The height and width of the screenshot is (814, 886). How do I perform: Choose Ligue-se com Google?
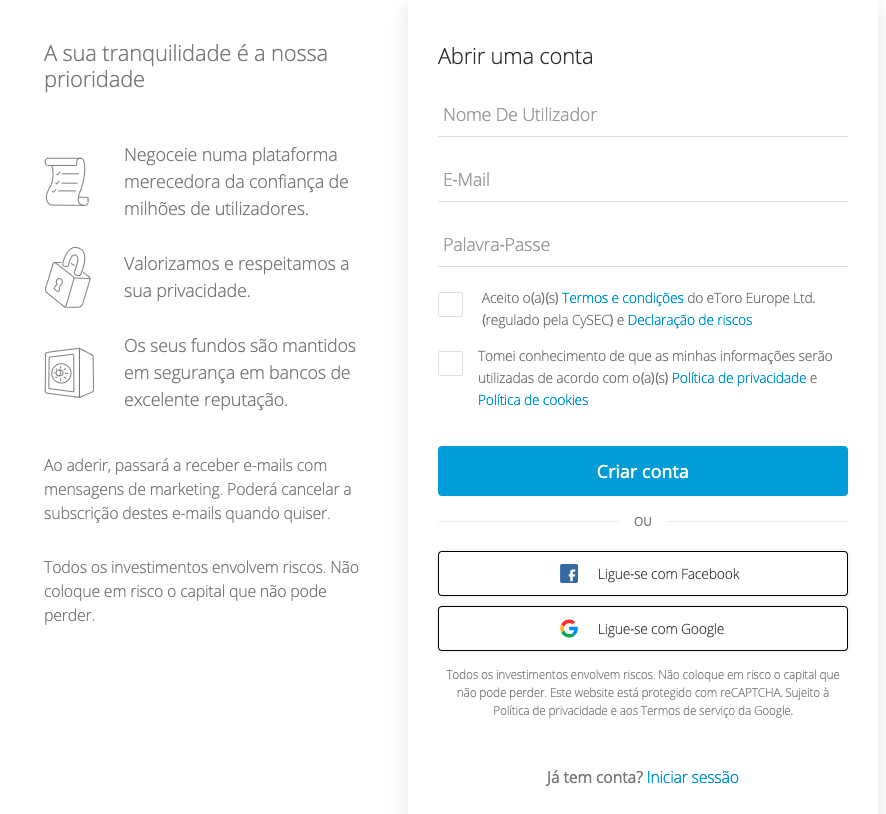642,629
